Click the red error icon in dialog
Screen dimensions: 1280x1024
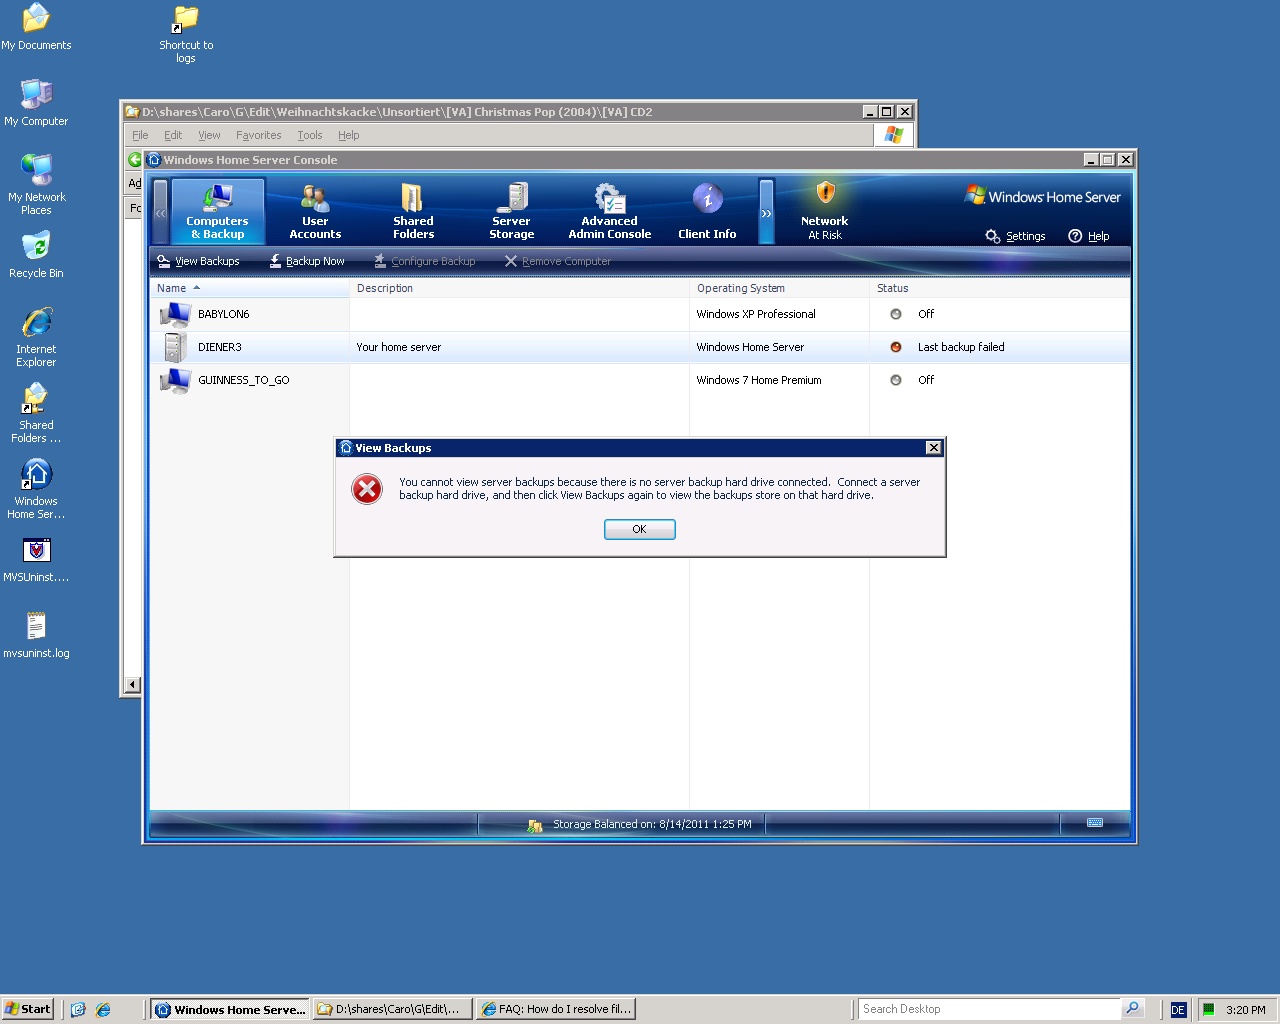pos(367,489)
